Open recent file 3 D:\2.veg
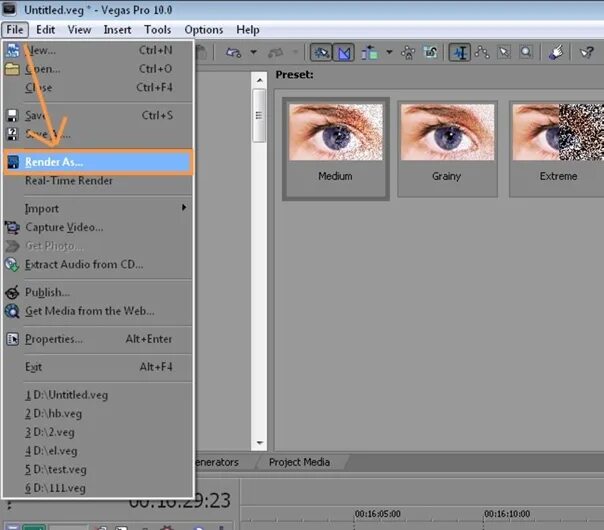The image size is (604, 530). 98,432
